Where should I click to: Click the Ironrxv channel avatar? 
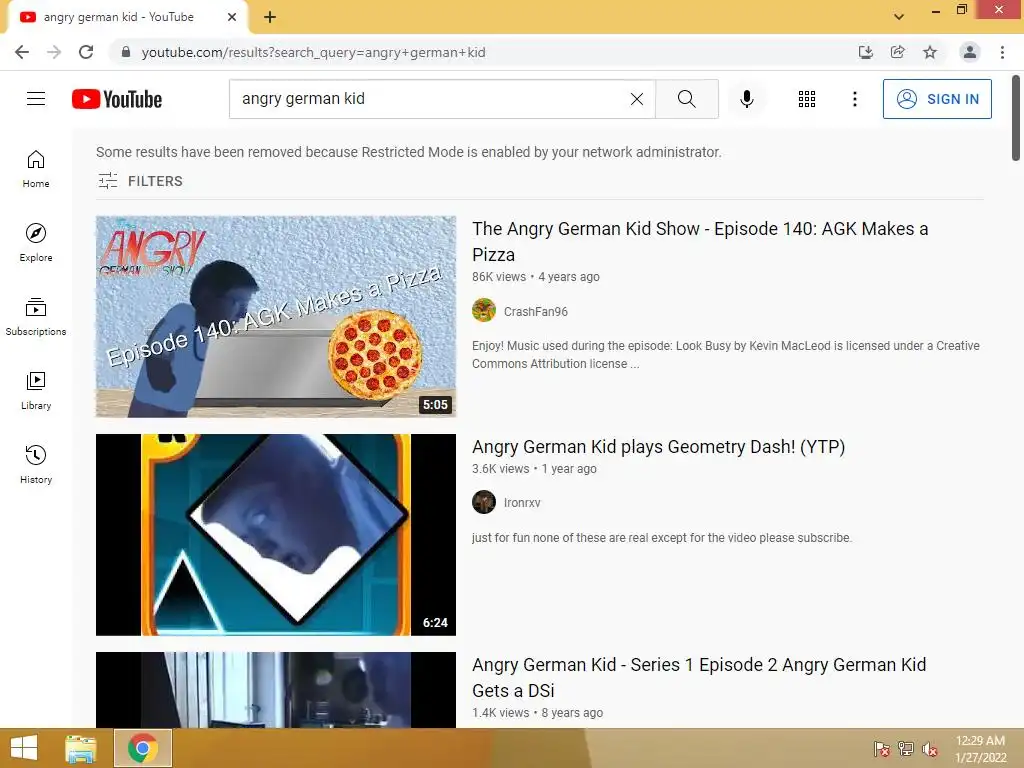point(484,502)
